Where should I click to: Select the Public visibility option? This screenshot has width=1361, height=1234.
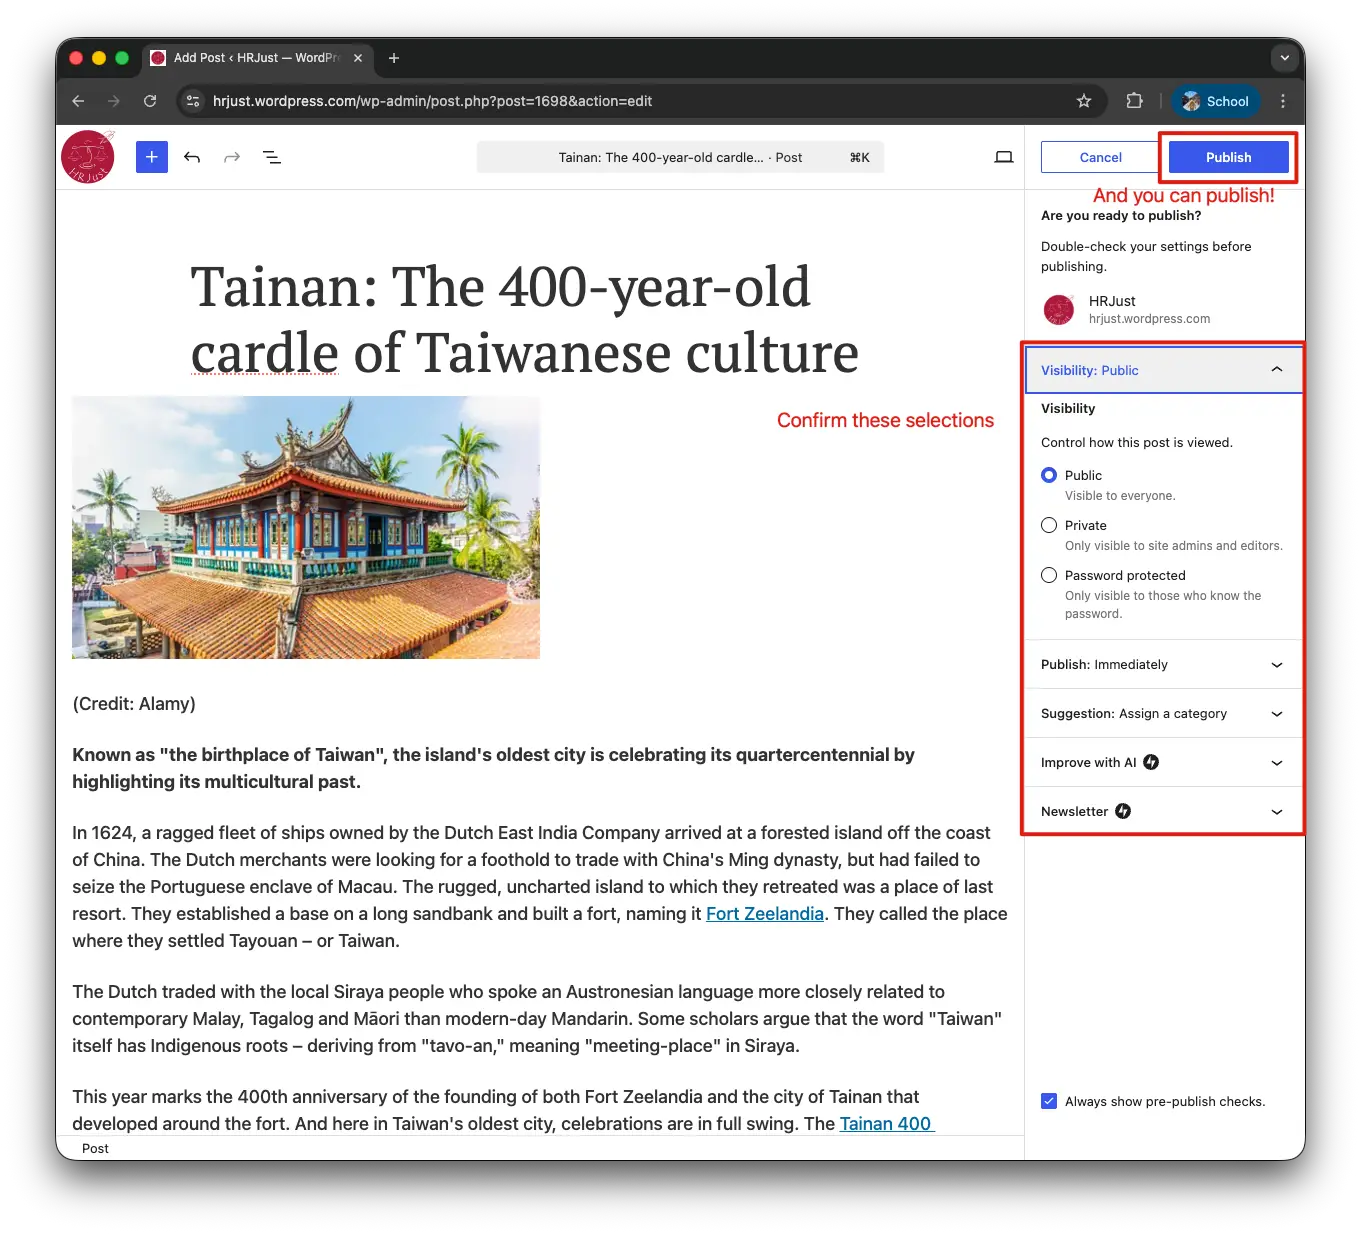[x=1049, y=475]
